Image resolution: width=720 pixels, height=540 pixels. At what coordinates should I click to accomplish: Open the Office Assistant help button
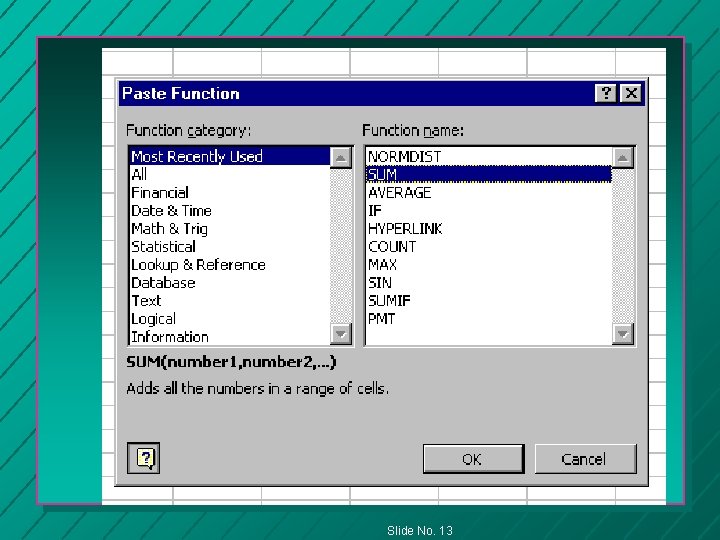[x=143, y=458]
